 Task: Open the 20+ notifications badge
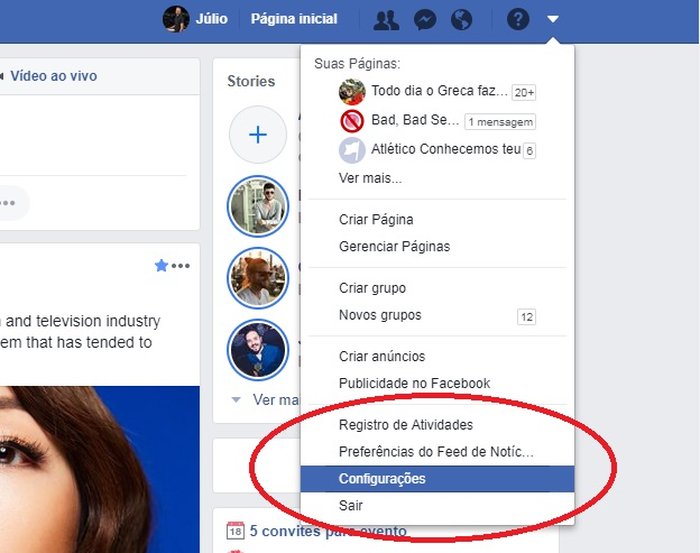click(x=524, y=92)
